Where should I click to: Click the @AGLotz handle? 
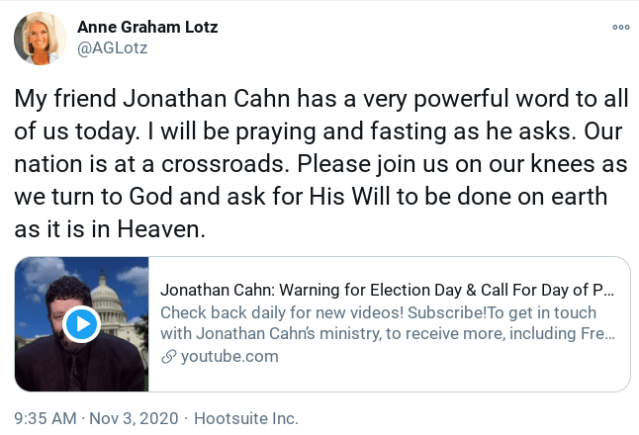click(x=113, y=48)
